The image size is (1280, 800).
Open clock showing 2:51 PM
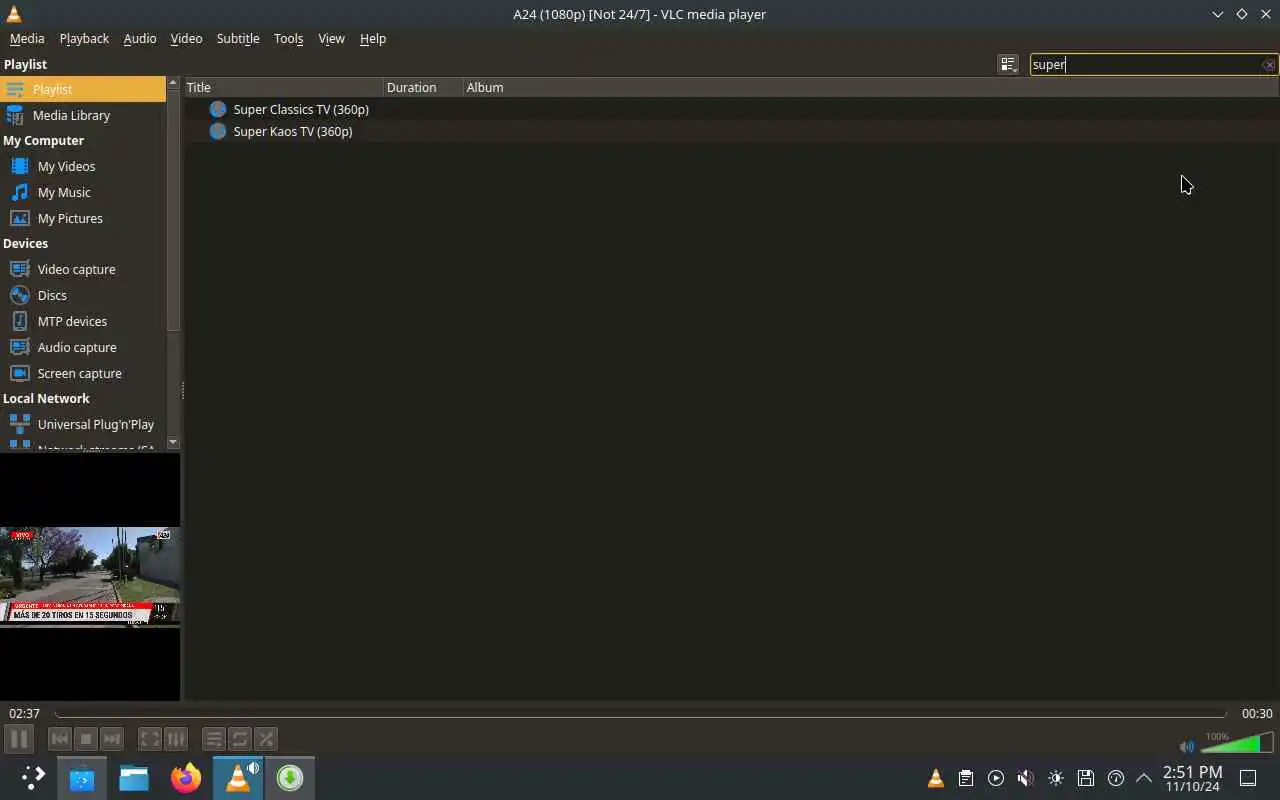coord(1192,778)
